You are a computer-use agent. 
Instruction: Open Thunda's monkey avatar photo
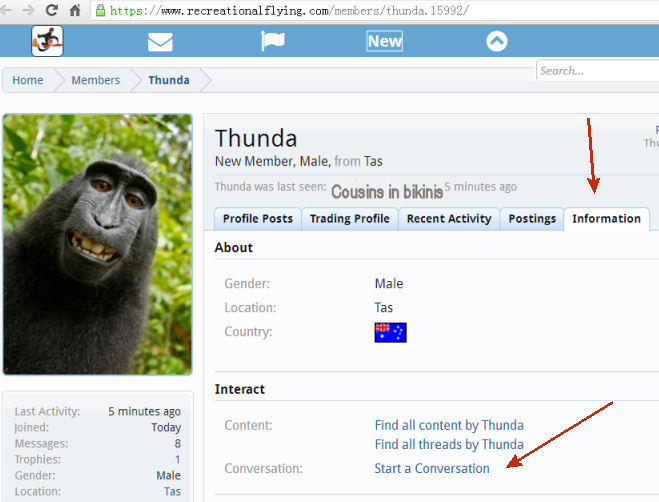(98, 244)
